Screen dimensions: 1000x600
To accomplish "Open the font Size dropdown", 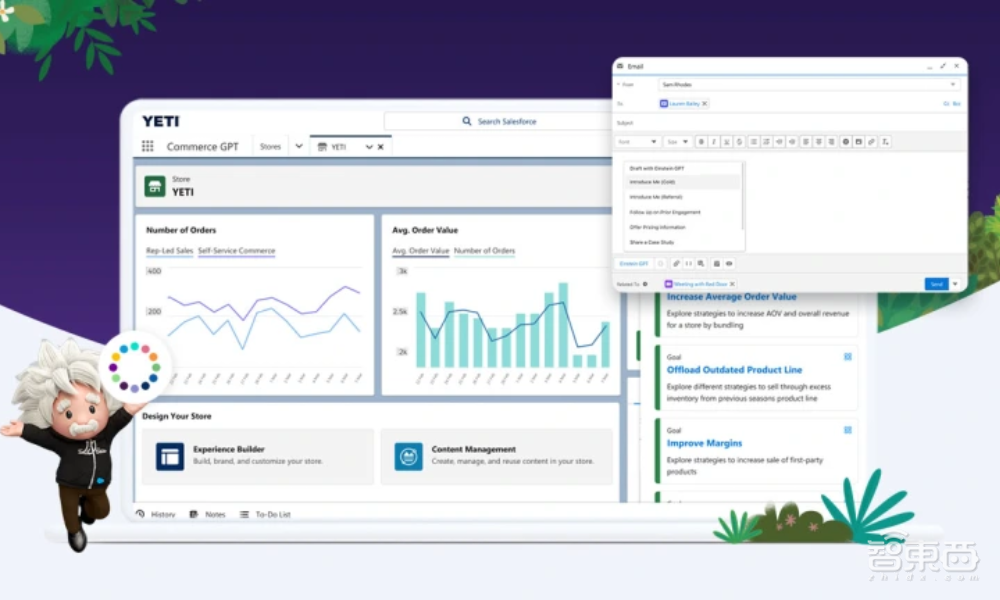I will 678,141.
